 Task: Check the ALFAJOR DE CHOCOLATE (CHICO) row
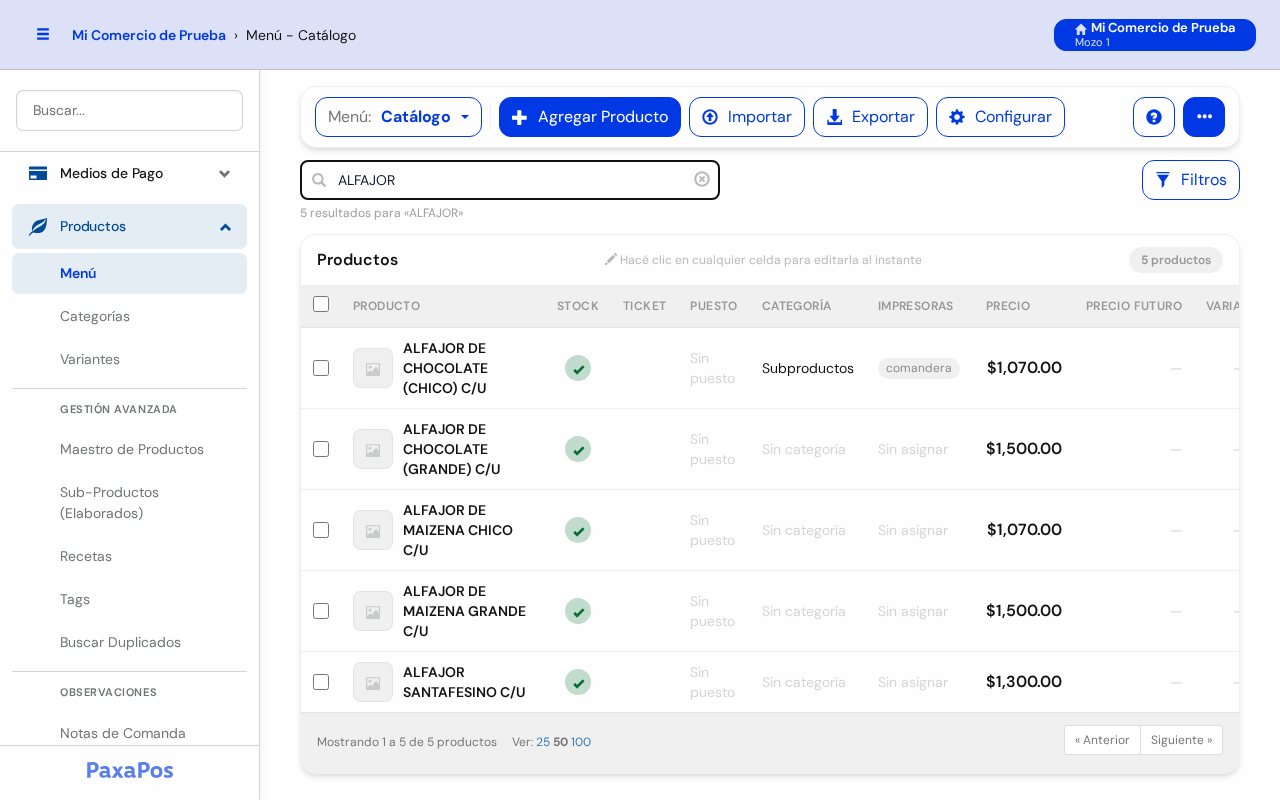click(x=321, y=368)
